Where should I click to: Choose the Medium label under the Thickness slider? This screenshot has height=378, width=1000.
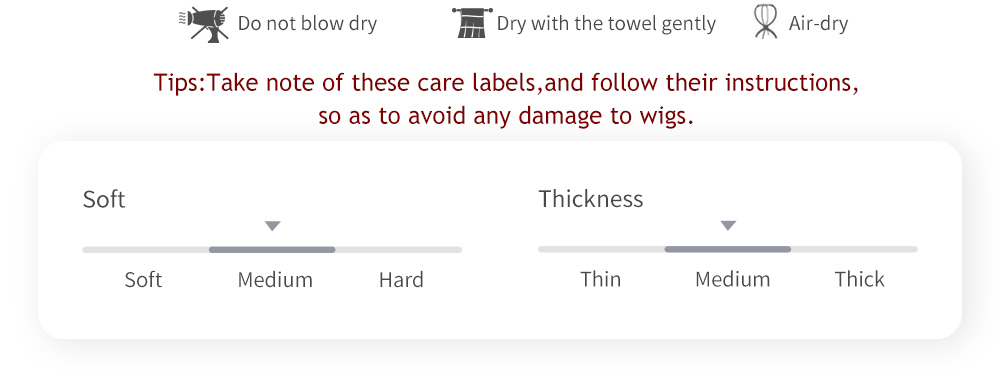pos(733,279)
